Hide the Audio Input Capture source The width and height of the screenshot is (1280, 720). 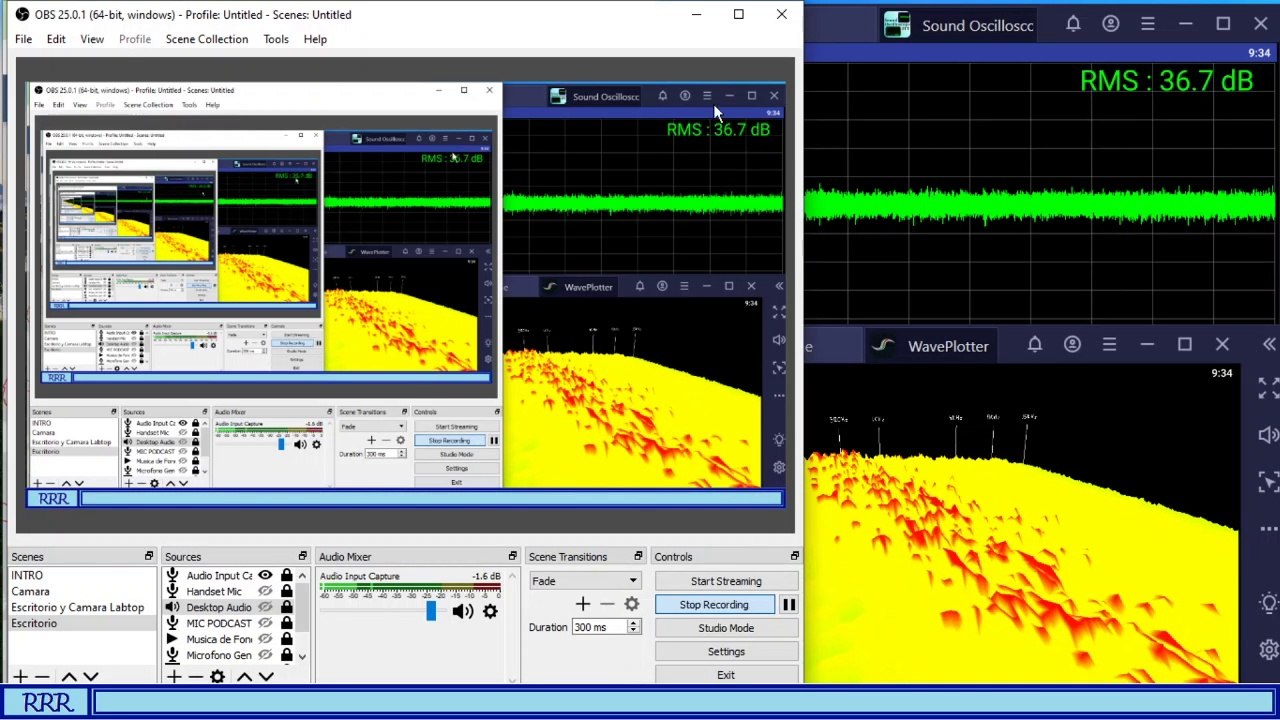click(265, 576)
